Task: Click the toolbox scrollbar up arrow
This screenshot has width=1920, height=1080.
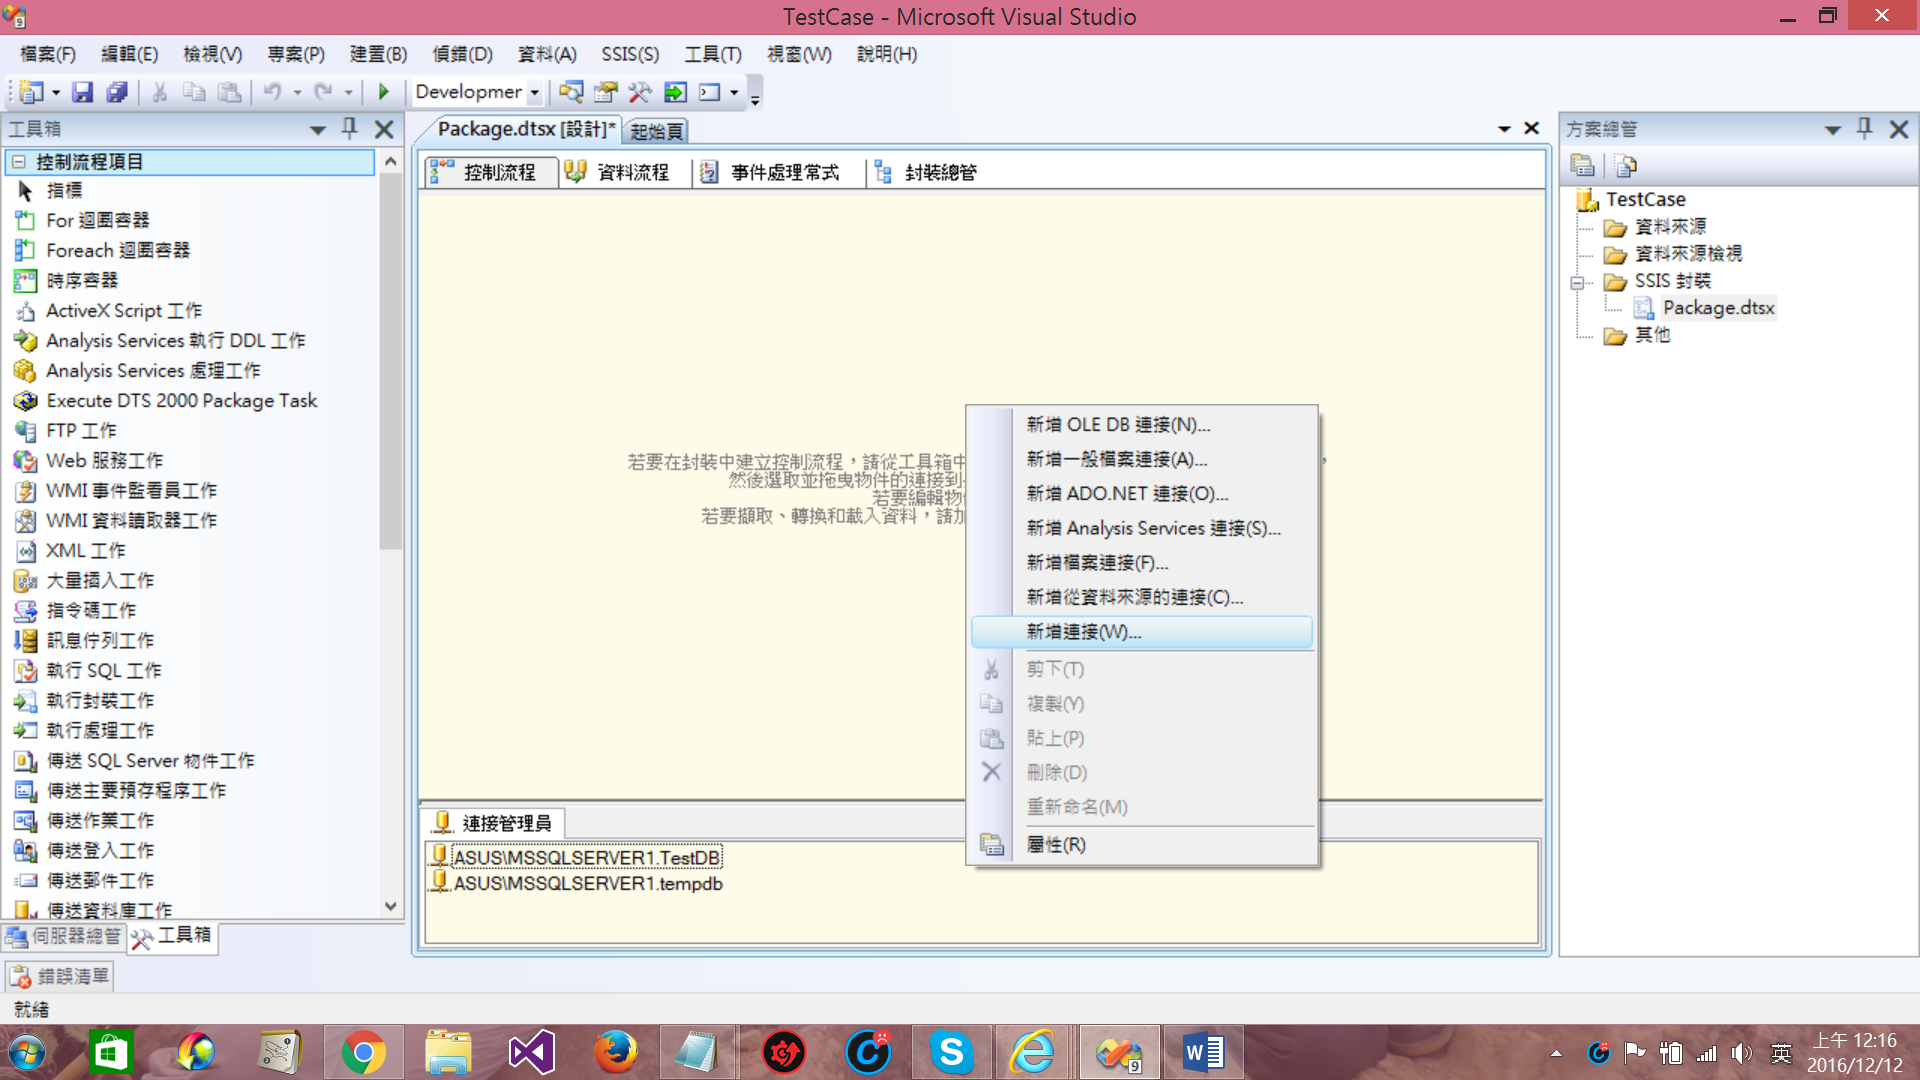Action: (x=391, y=161)
